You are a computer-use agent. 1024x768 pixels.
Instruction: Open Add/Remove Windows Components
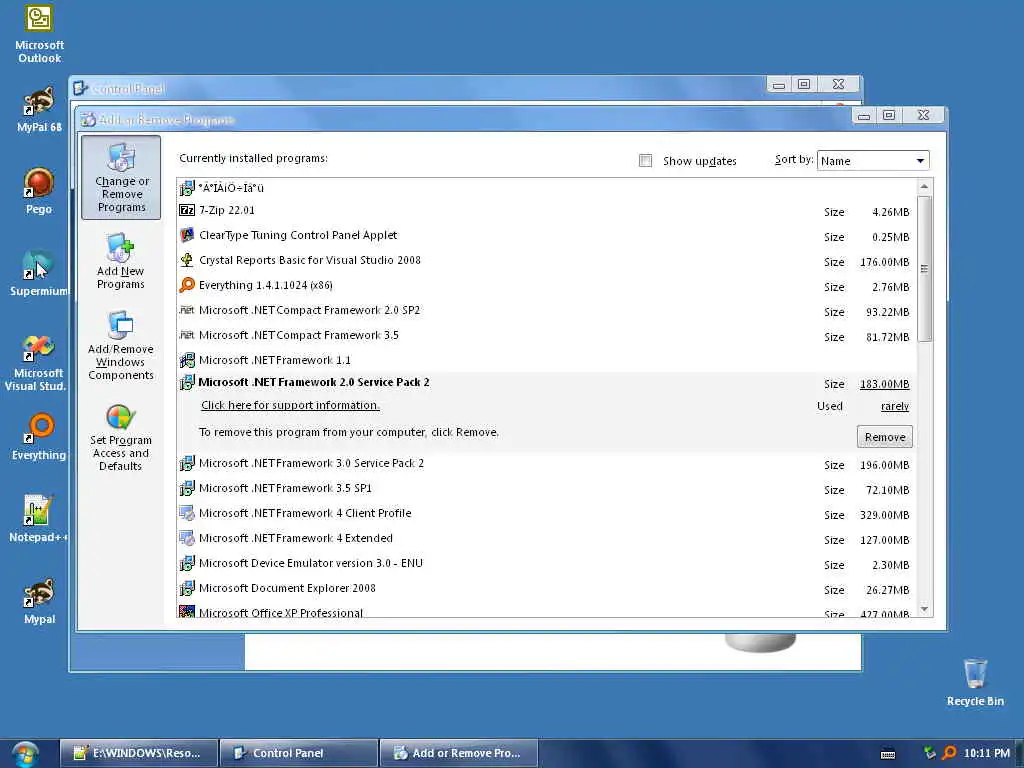tap(121, 345)
